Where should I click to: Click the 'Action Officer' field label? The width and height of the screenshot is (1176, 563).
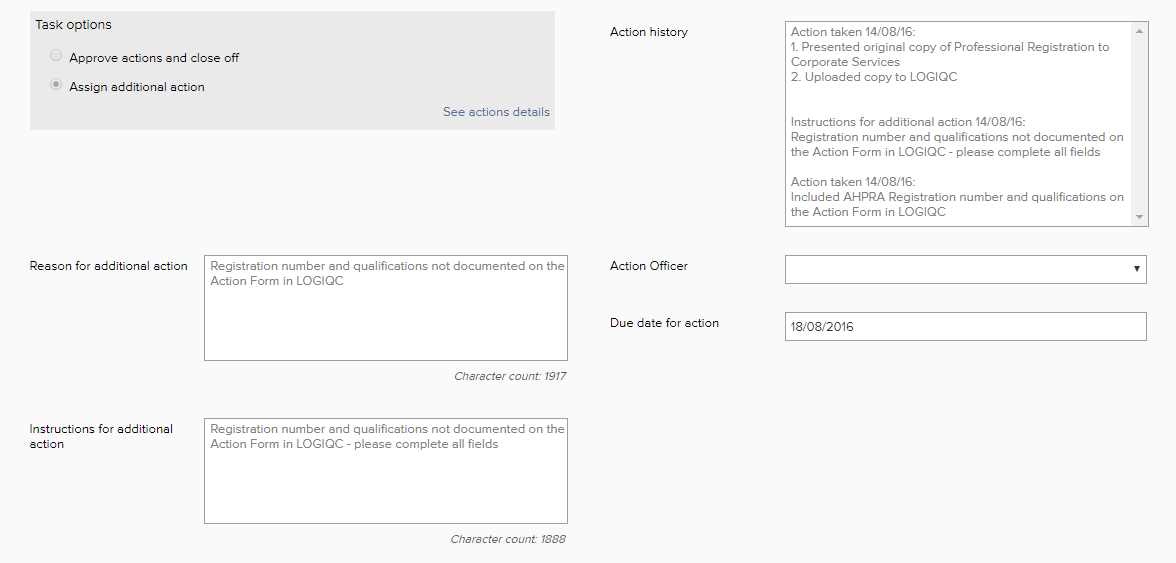pos(649,266)
